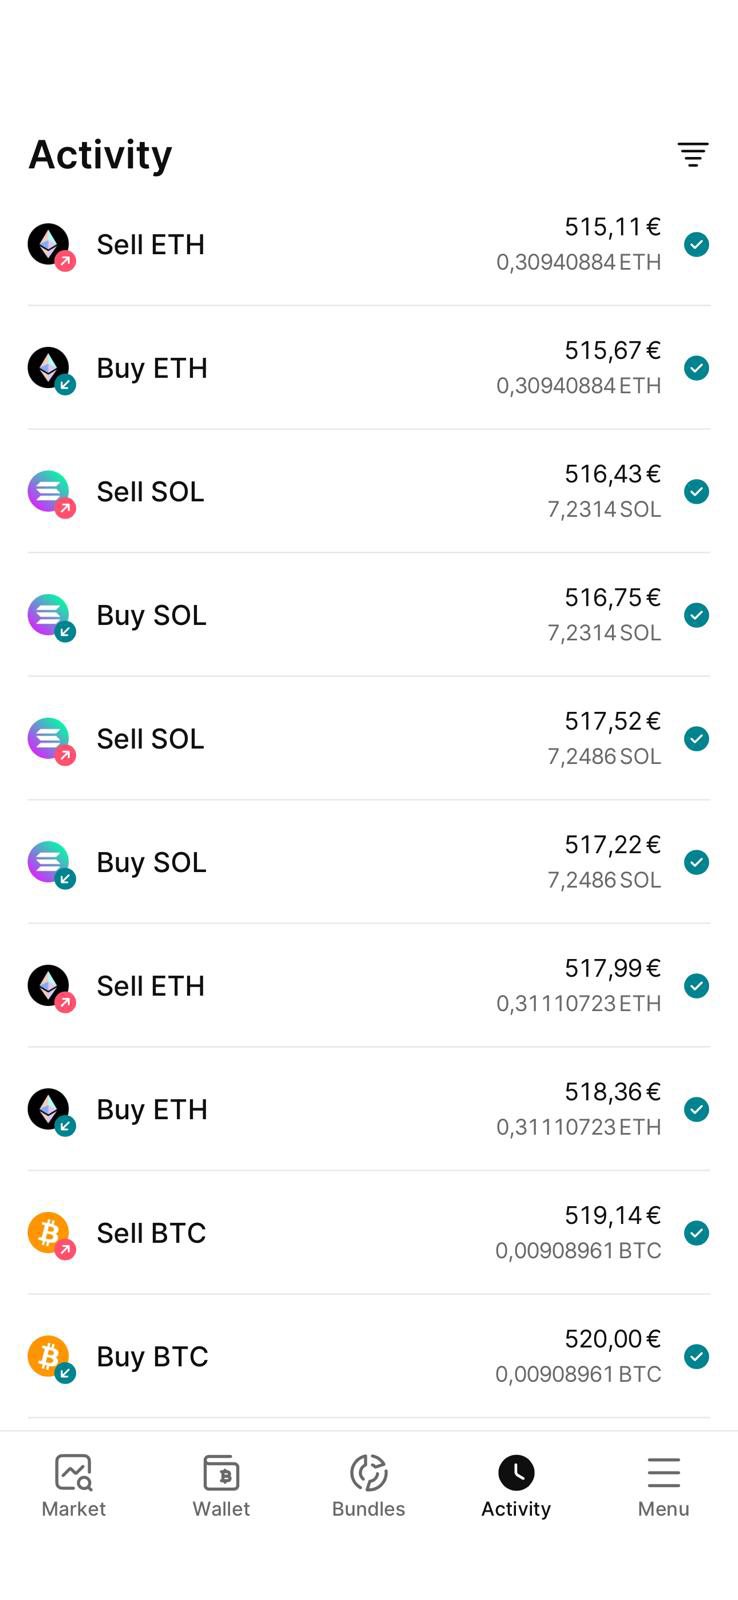The height and width of the screenshot is (1600, 738).
Task: Tap the Bitcoin icon on the 520,00 € purchase
Action: click(48, 1356)
